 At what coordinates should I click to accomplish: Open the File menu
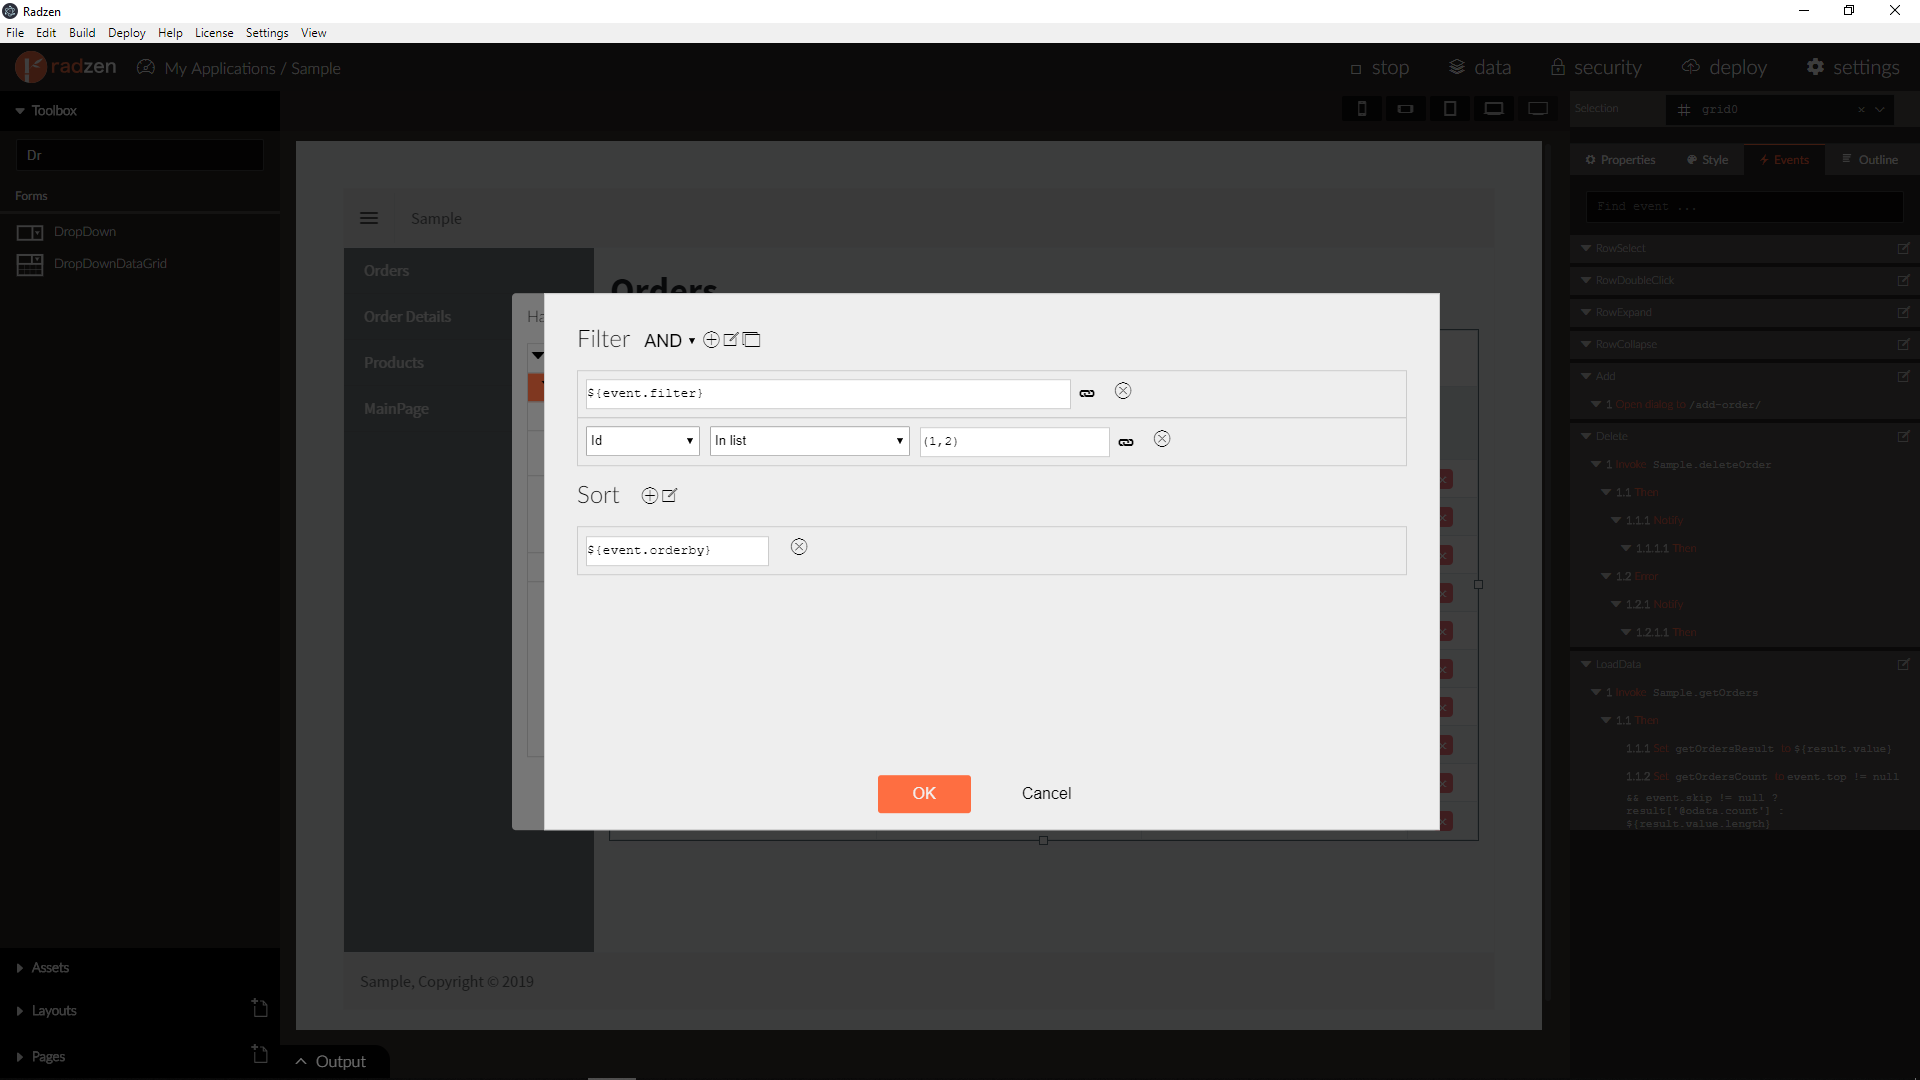coord(15,33)
